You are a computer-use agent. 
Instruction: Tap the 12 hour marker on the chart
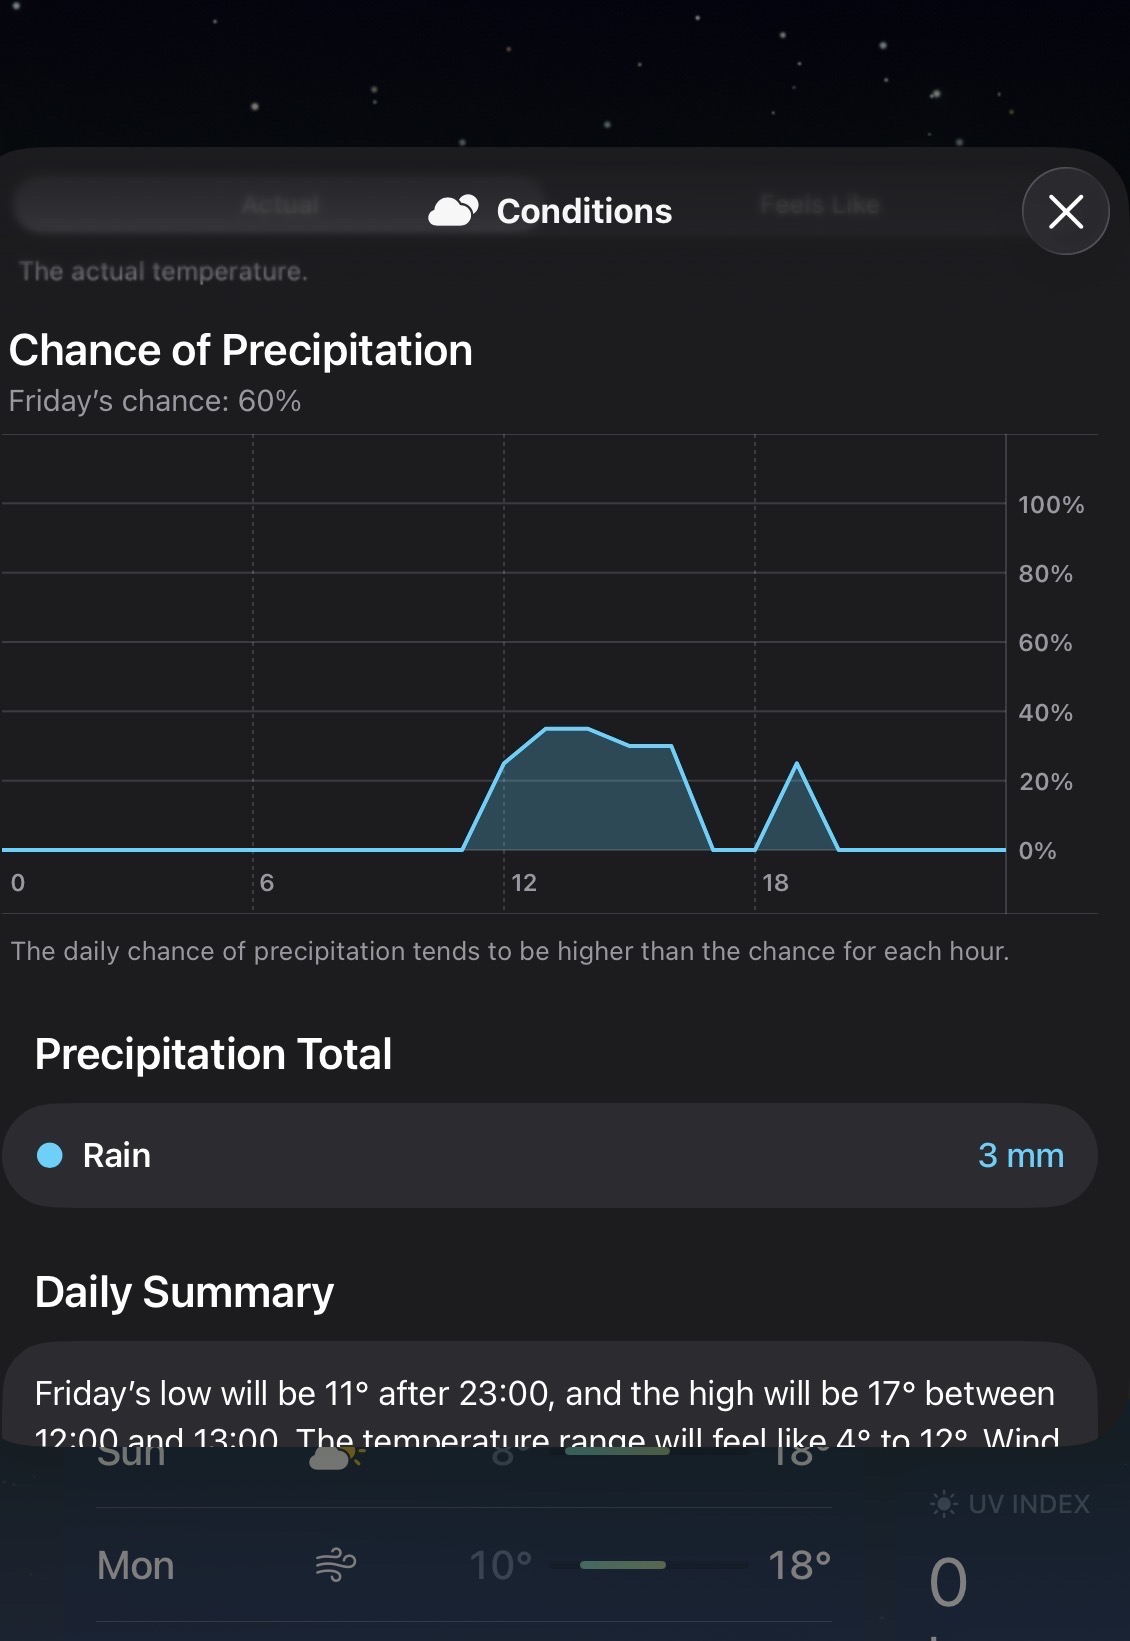click(524, 883)
